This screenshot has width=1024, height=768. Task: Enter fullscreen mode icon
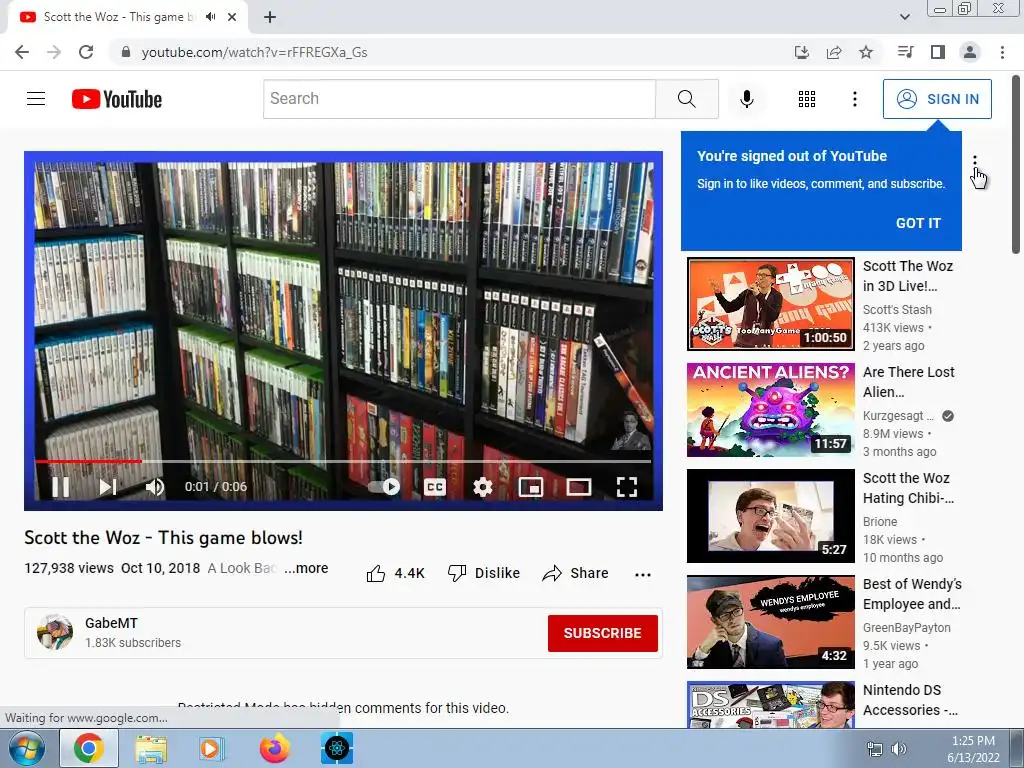627,487
